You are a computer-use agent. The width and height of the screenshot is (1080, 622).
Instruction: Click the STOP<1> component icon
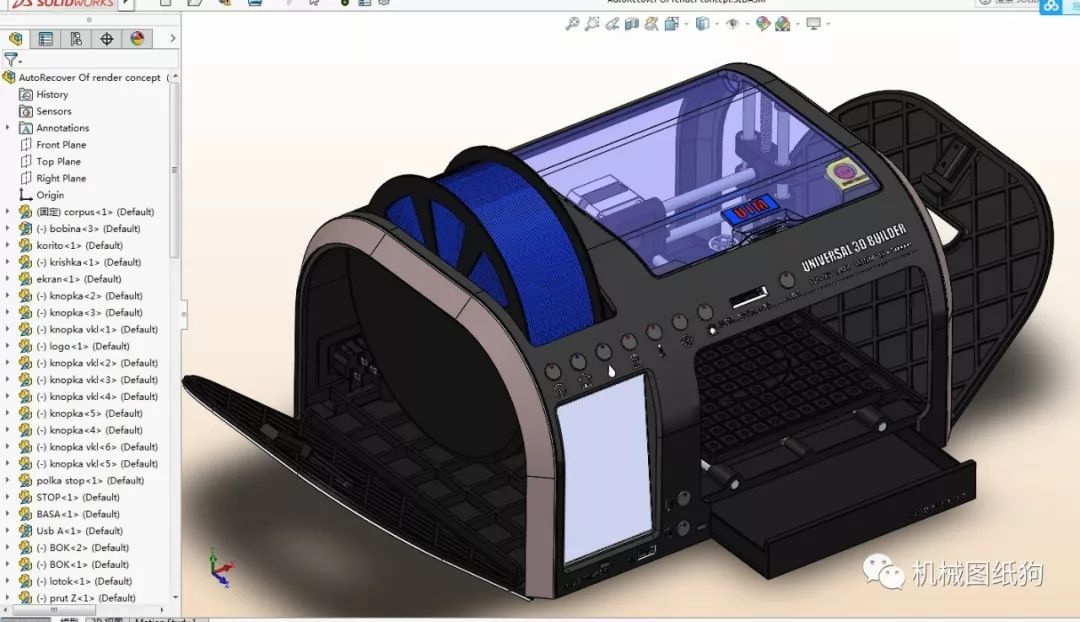(x=26, y=497)
